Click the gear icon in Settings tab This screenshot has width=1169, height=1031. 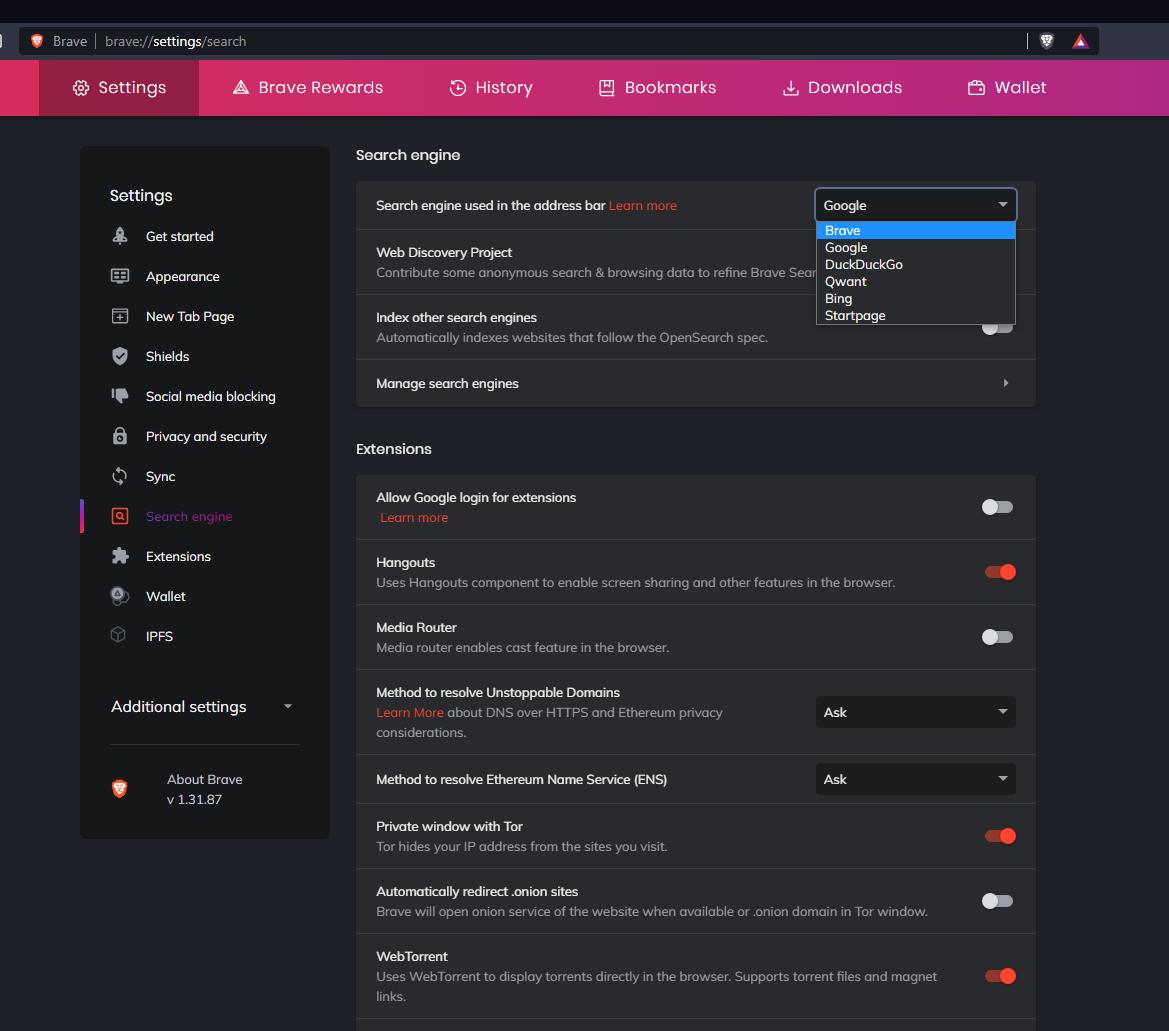[81, 88]
